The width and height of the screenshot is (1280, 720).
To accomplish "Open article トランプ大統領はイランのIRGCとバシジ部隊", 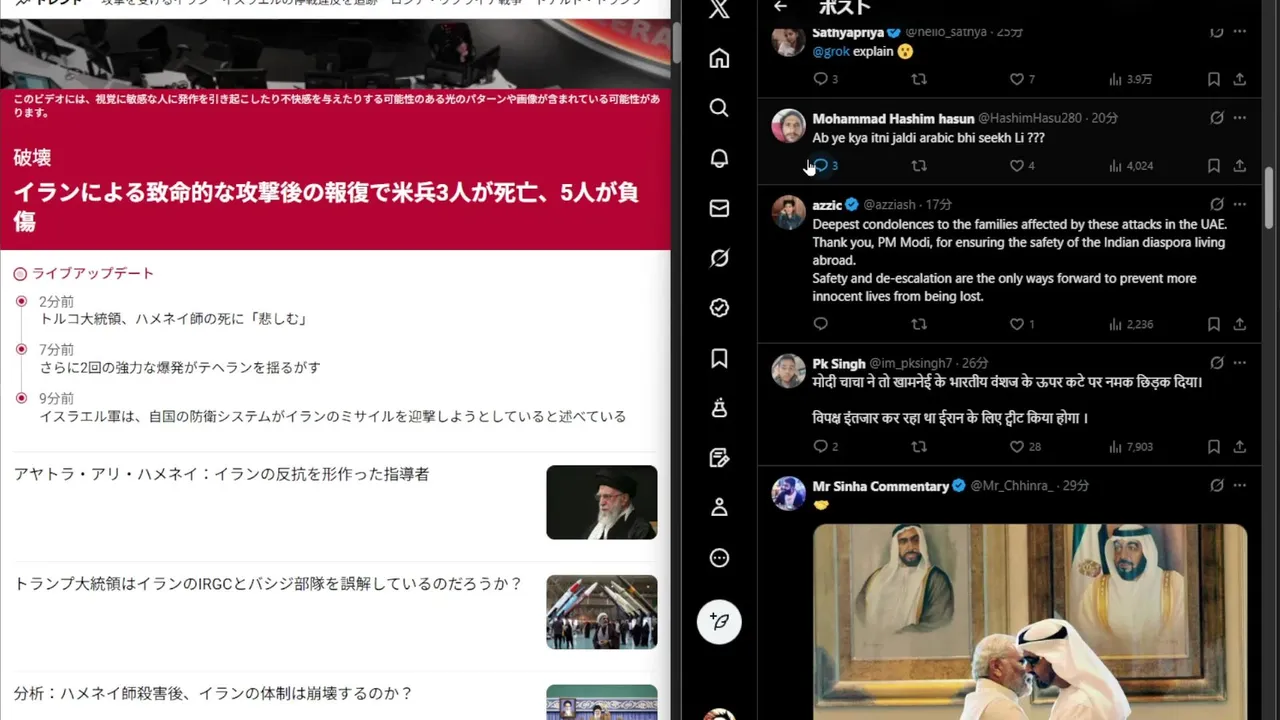I will pyautogui.click(x=268, y=583).
